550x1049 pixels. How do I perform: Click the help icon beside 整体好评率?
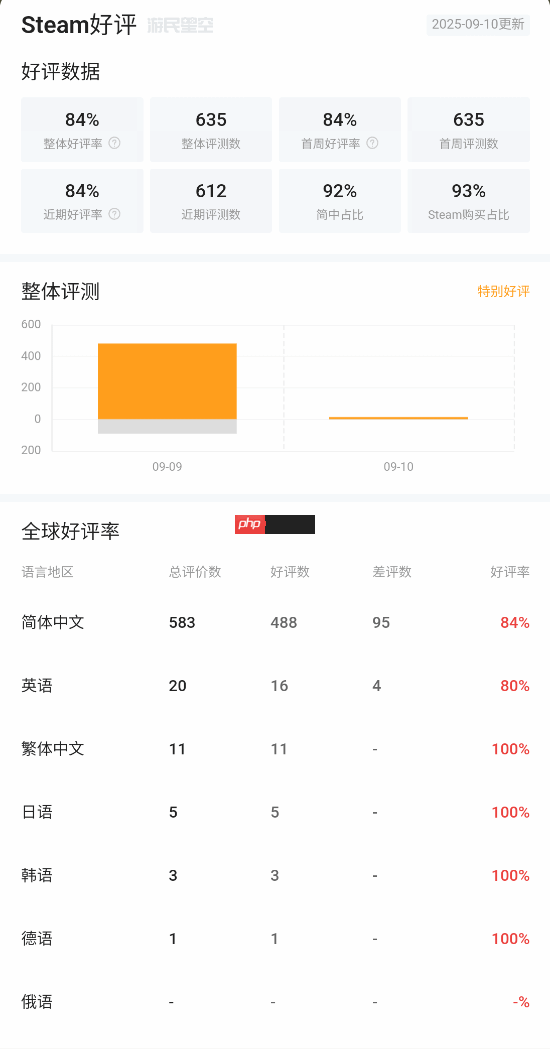(x=114, y=143)
